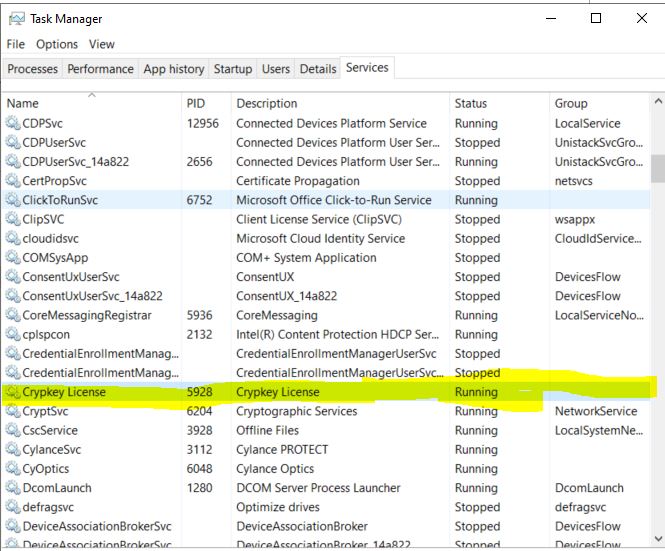Click the Task Manager title bar icon

[16, 18]
